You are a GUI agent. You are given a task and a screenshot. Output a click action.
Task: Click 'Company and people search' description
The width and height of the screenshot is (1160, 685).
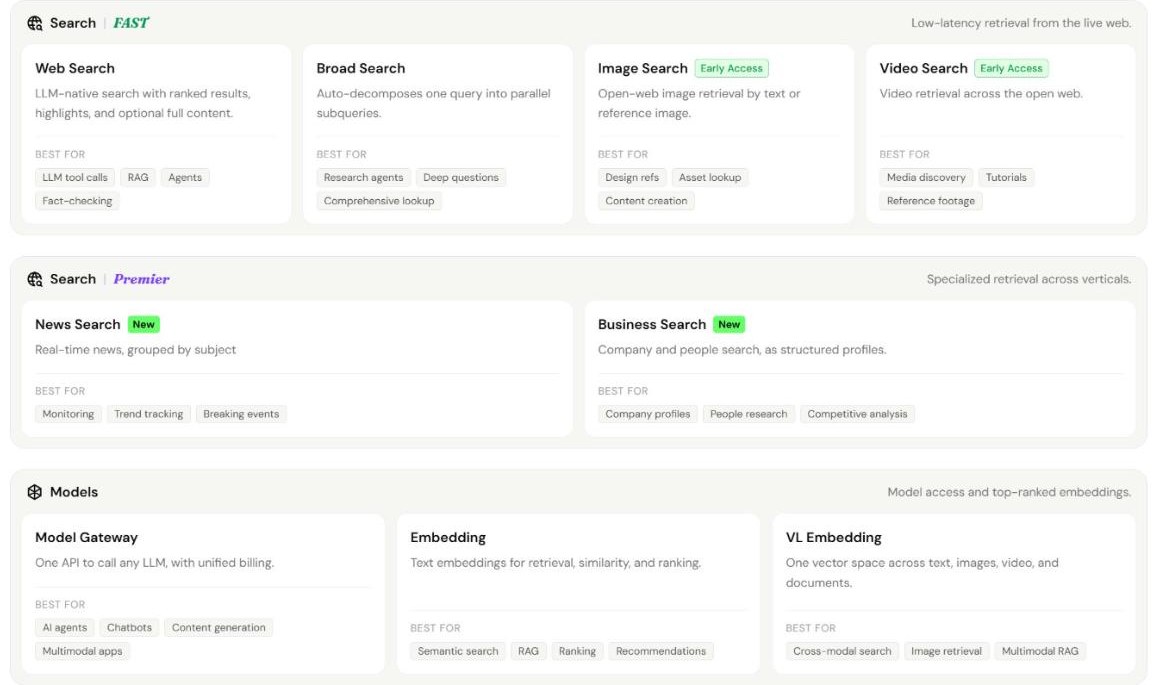tap(742, 349)
